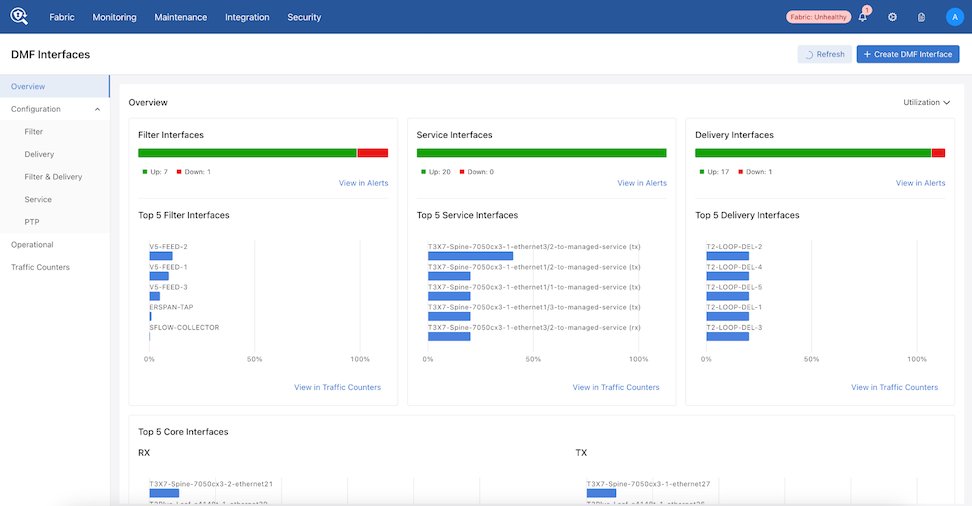
Task: Select Filter & Delivery in sidebar
Action: [53, 177]
